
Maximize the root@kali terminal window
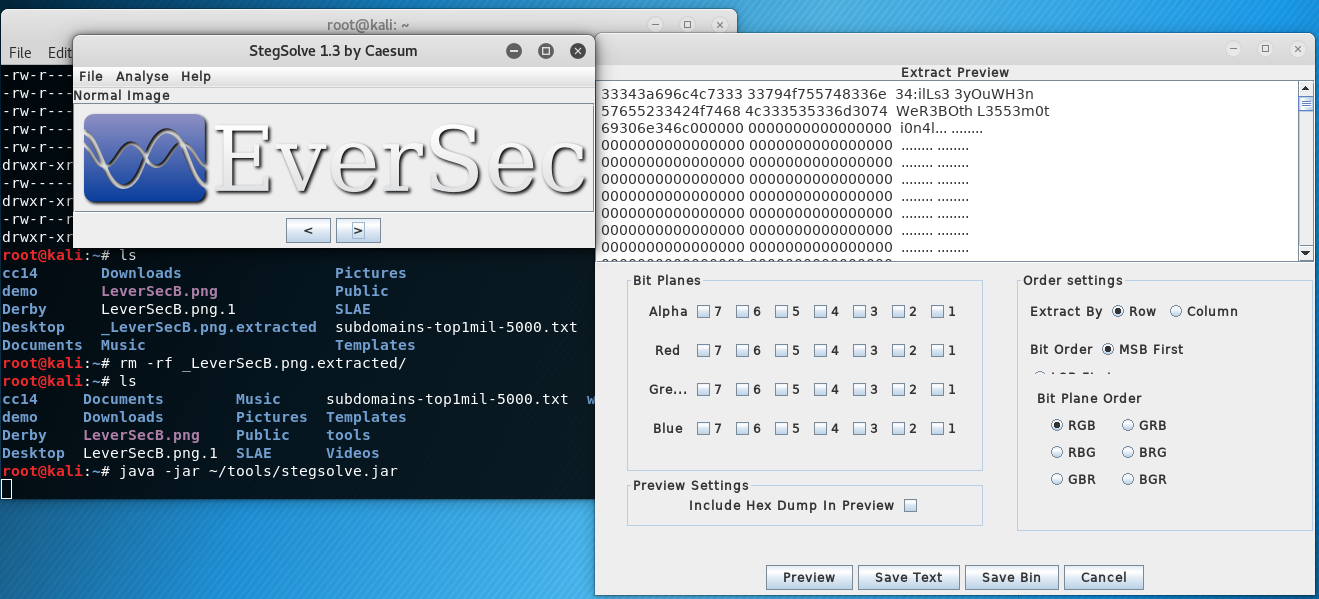tap(687, 24)
